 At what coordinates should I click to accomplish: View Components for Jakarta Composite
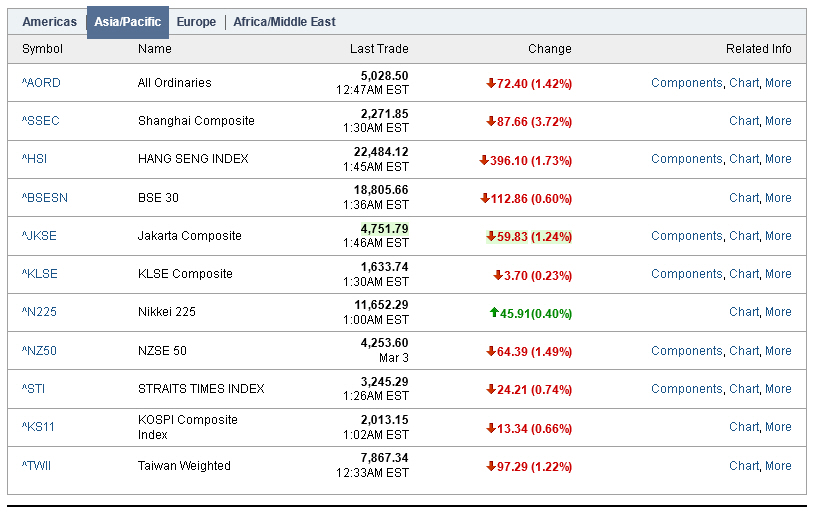tap(686, 236)
